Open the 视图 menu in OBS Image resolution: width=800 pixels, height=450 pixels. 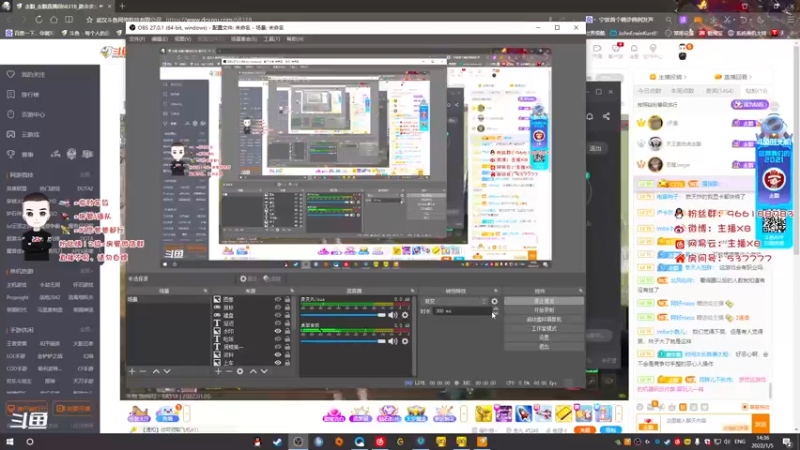click(x=183, y=39)
